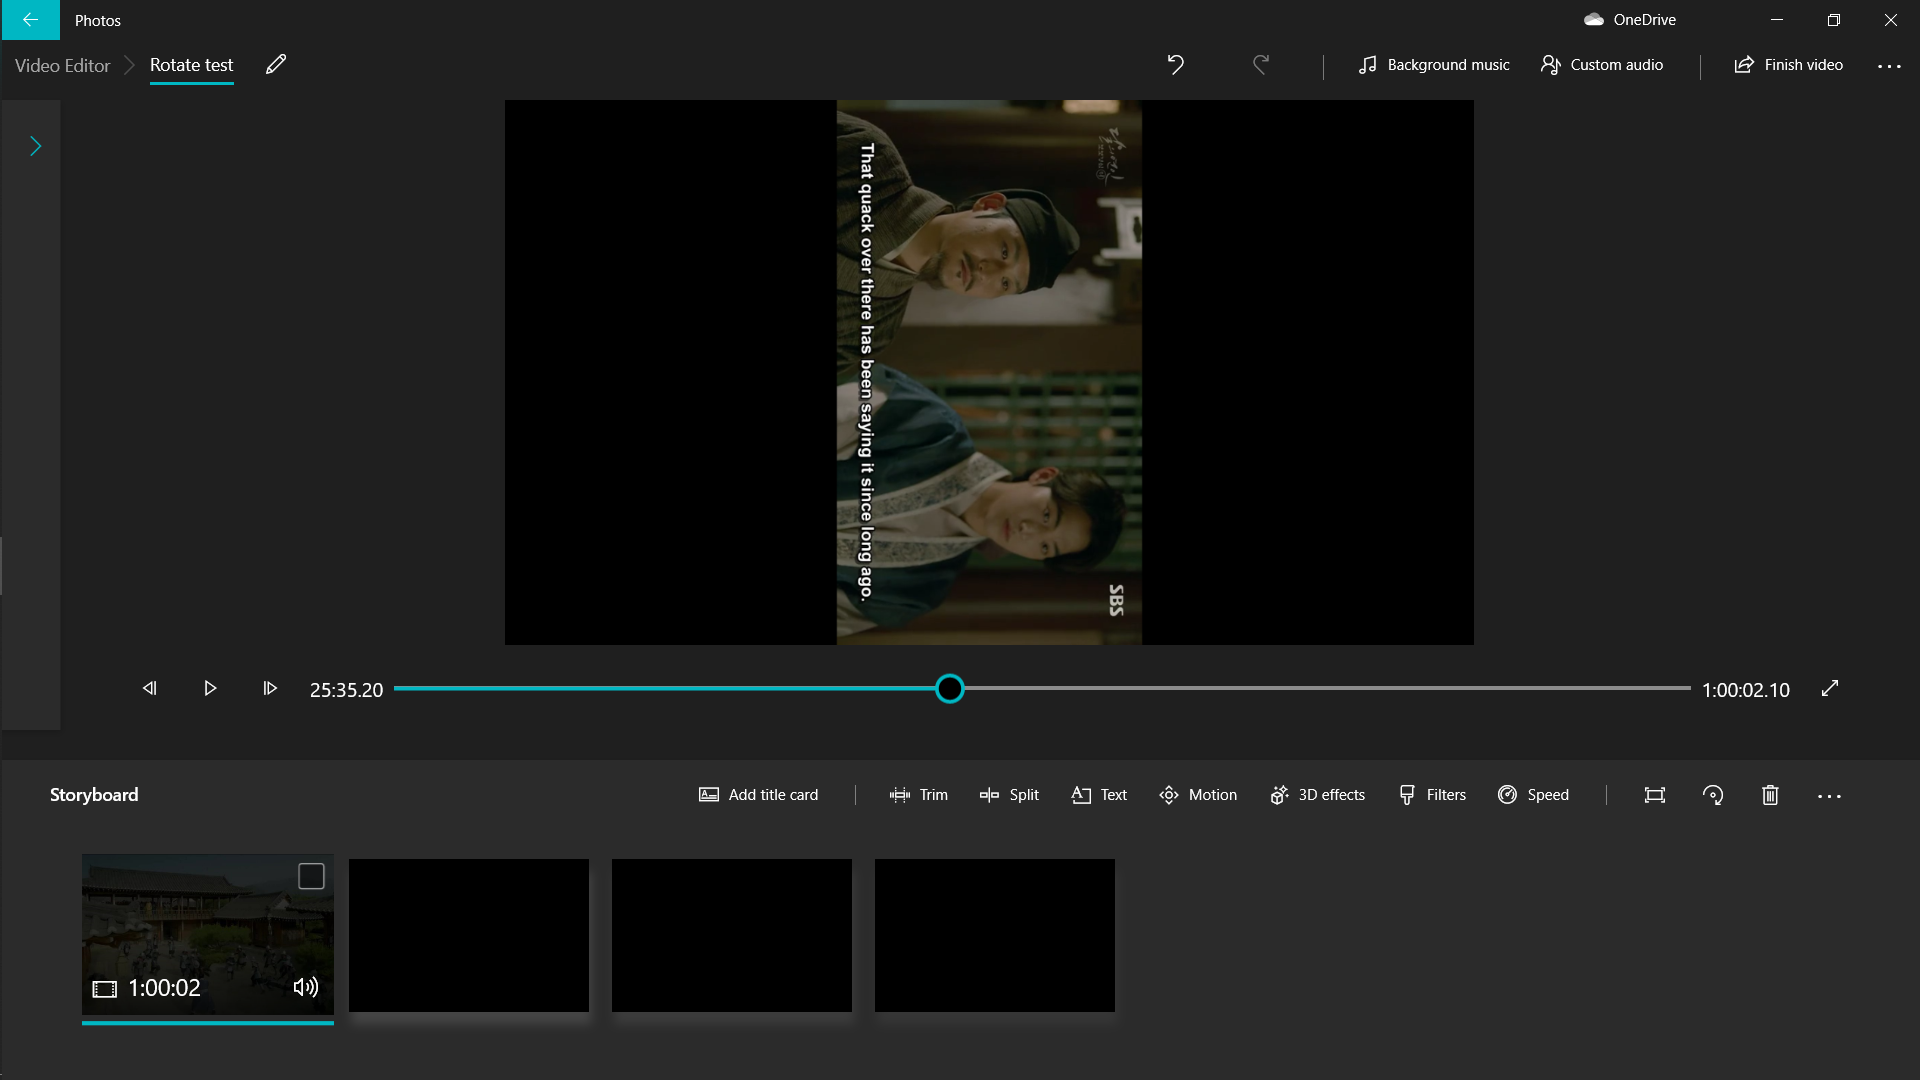
Task: Delete the selected storyboard clip
Action: tap(1769, 794)
